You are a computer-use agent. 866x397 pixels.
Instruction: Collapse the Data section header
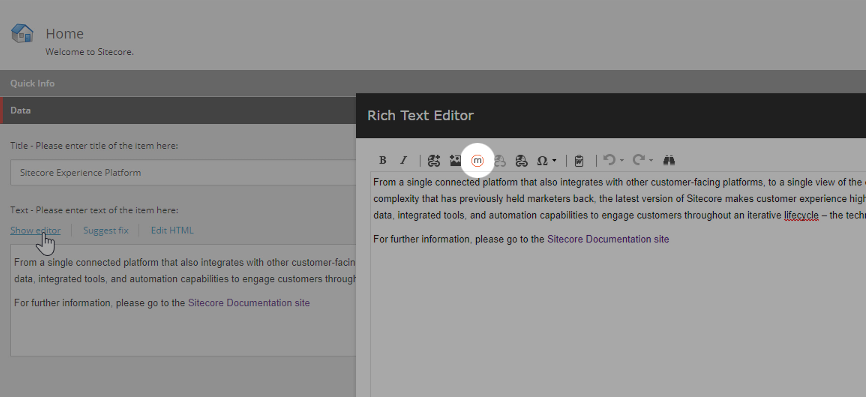pos(178,110)
